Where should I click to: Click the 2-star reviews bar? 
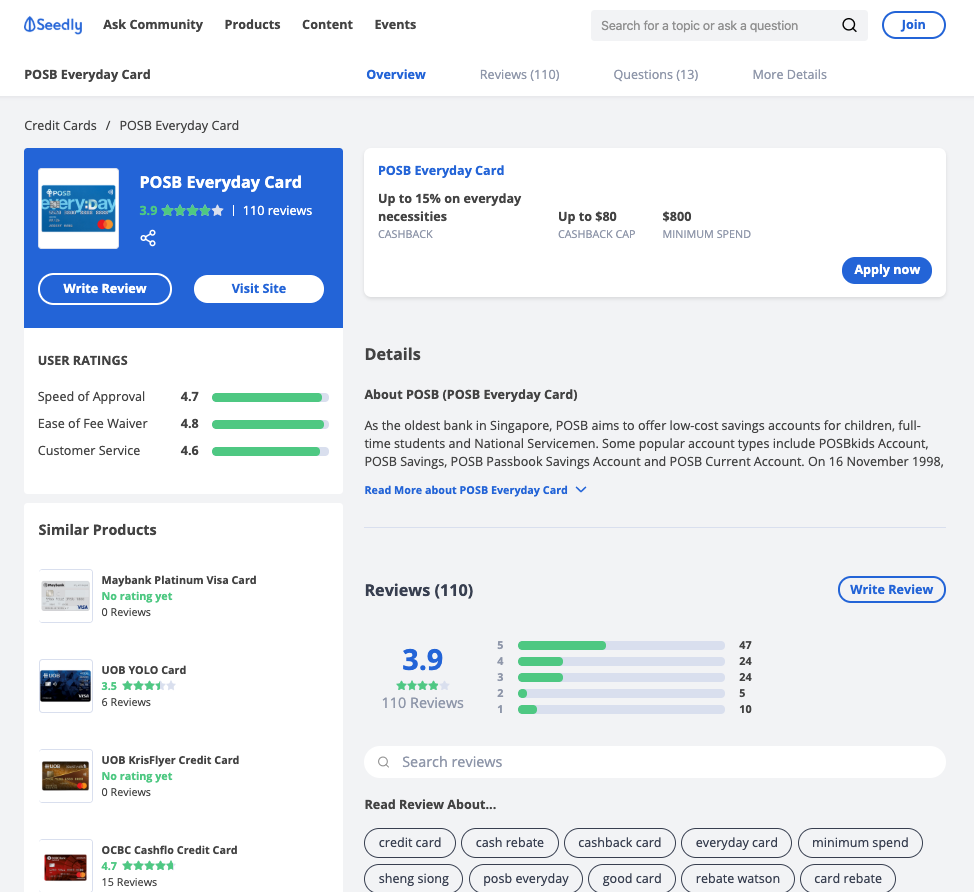click(x=621, y=693)
